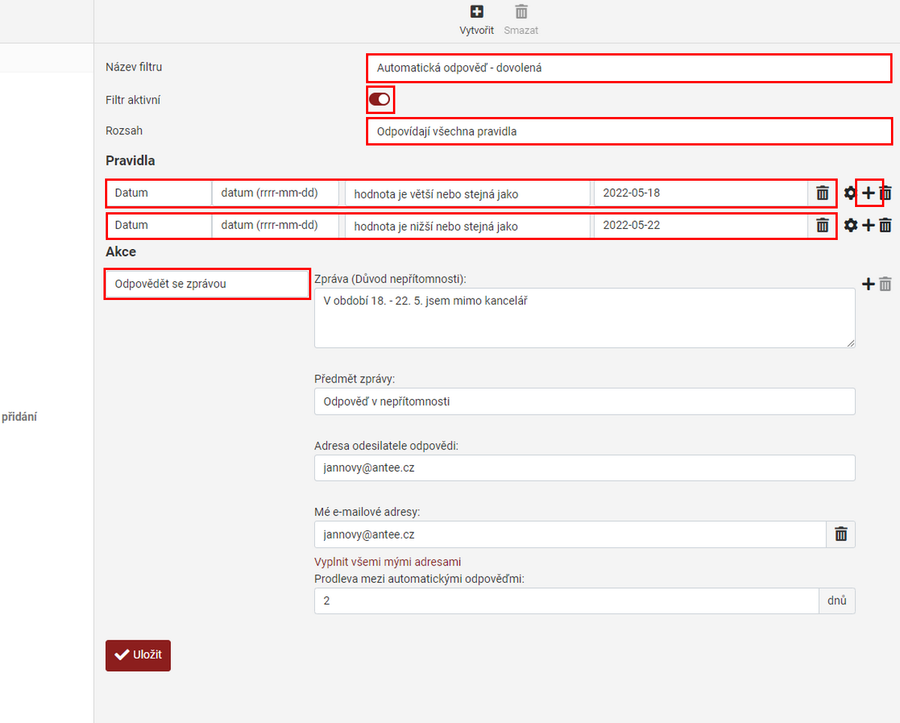Click the Název filtru text field
This screenshot has height=723, width=900.
coord(628,68)
